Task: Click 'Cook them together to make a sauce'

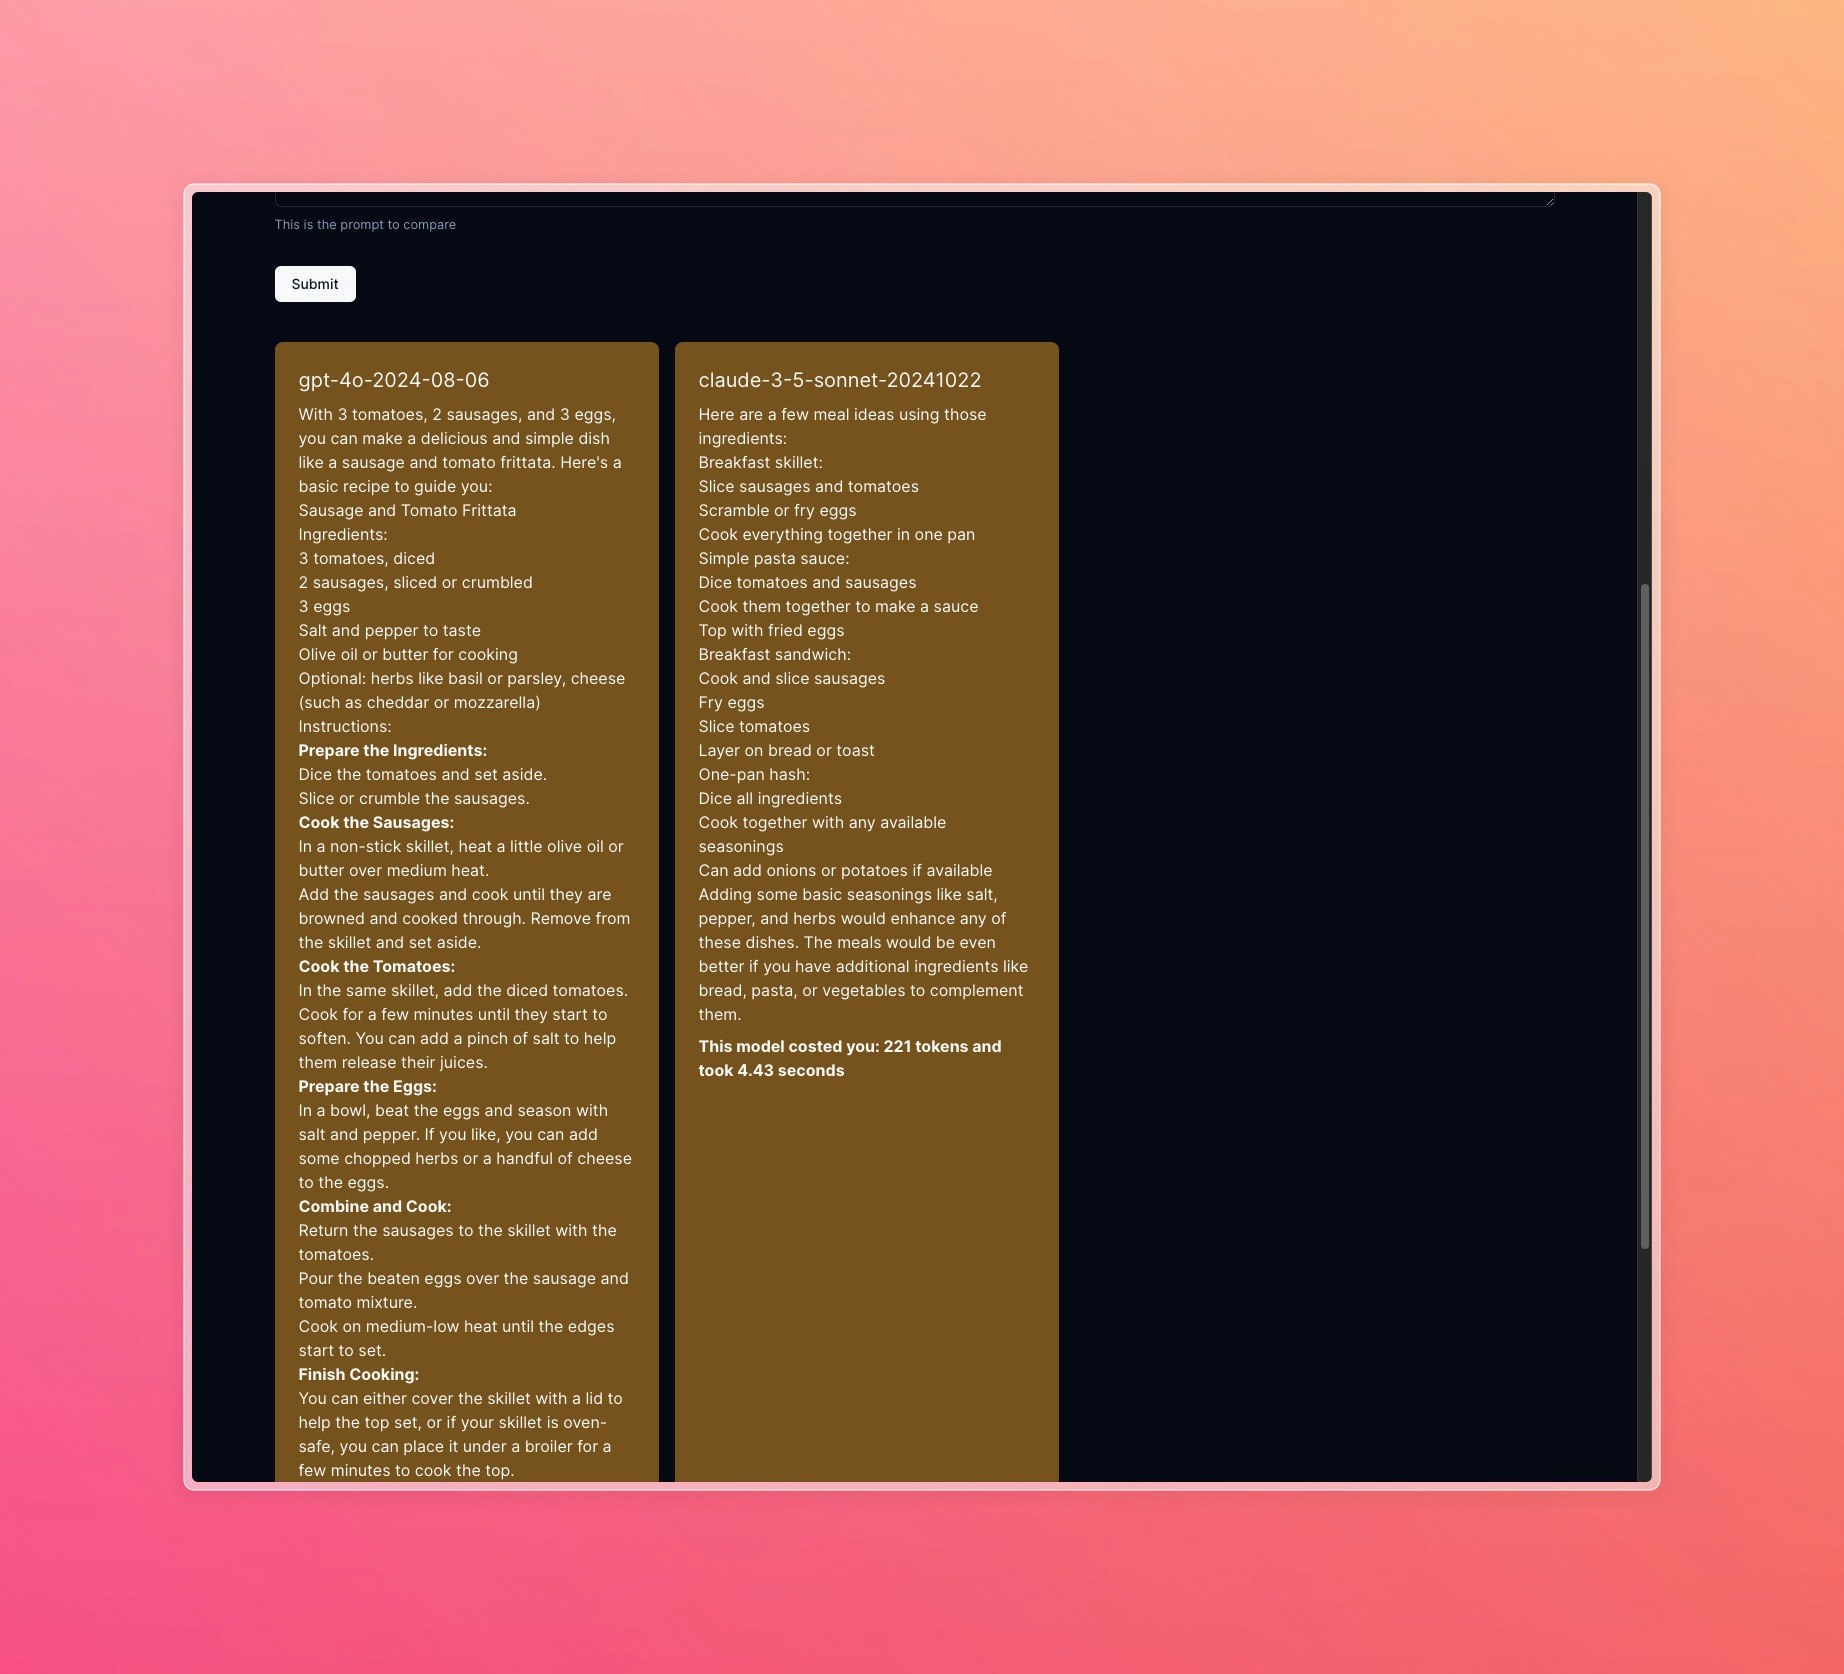Action: coord(838,606)
